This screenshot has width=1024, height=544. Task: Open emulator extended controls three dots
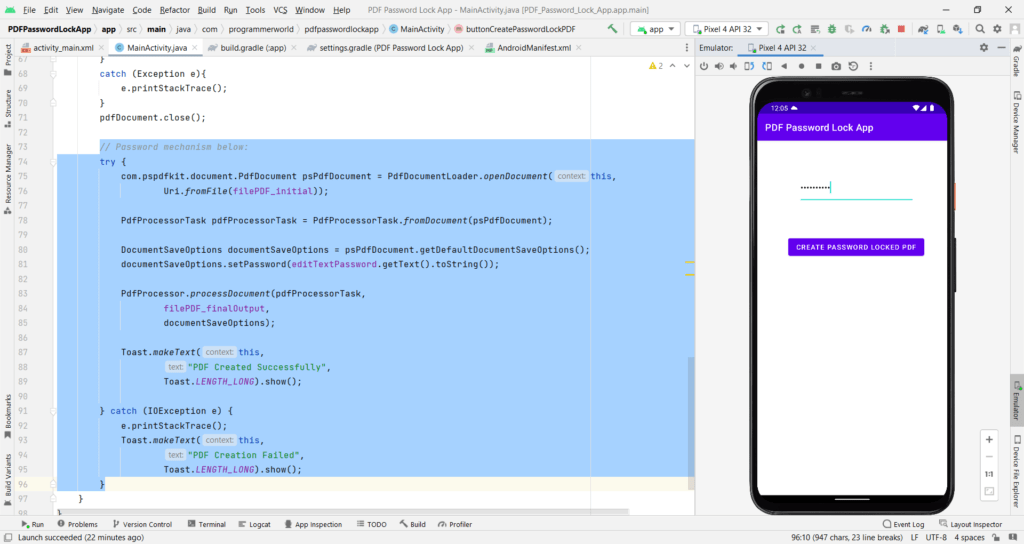coord(871,66)
